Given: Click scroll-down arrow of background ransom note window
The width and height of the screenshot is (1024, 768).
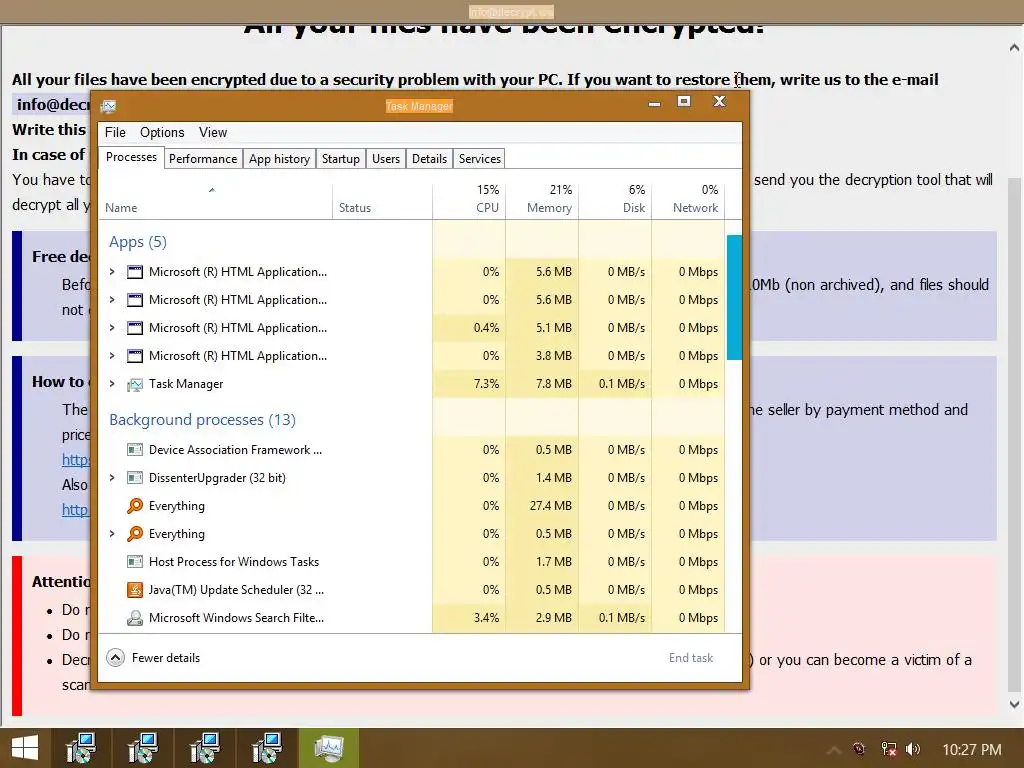Looking at the screenshot, I should [1014, 704].
